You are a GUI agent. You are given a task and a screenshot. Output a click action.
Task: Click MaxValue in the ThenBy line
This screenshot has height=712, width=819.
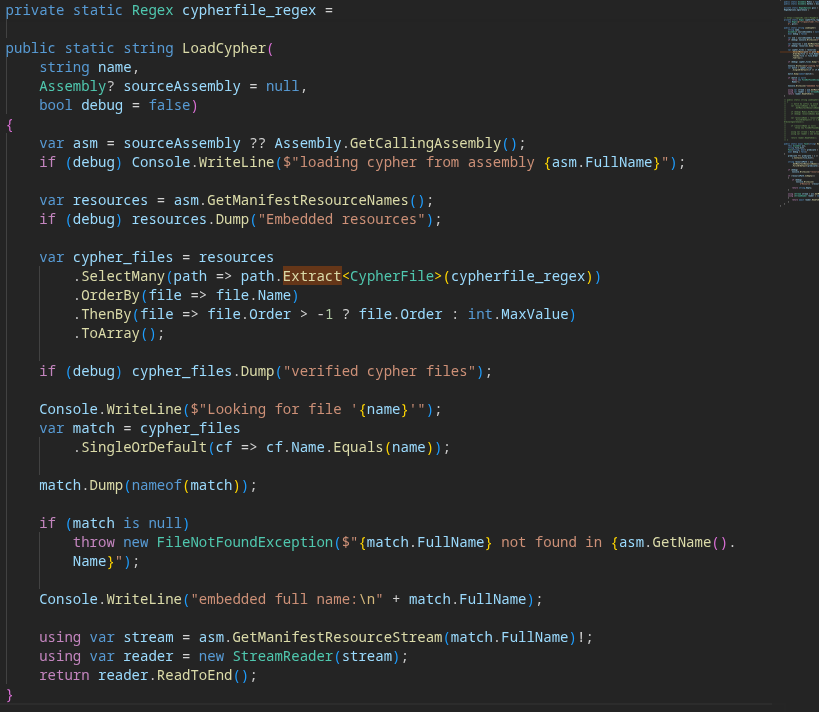tap(535, 314)
